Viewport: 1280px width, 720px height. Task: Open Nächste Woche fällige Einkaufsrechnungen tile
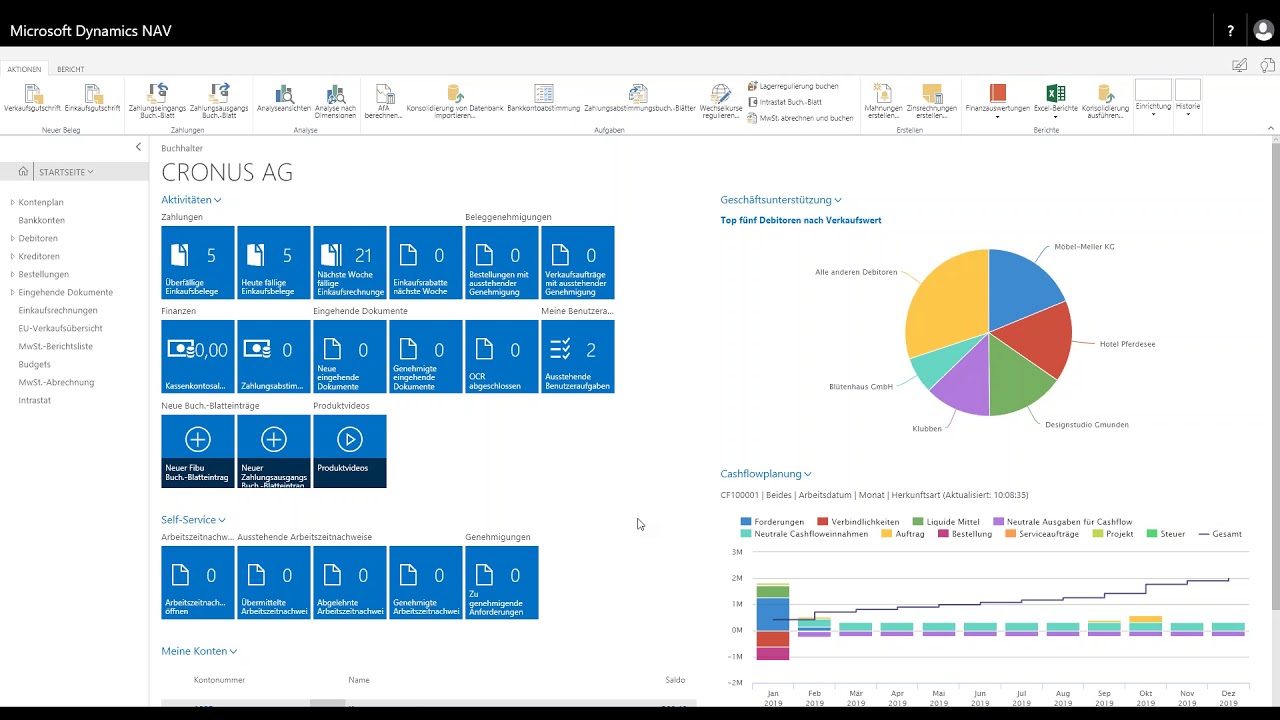click(350, 262)
